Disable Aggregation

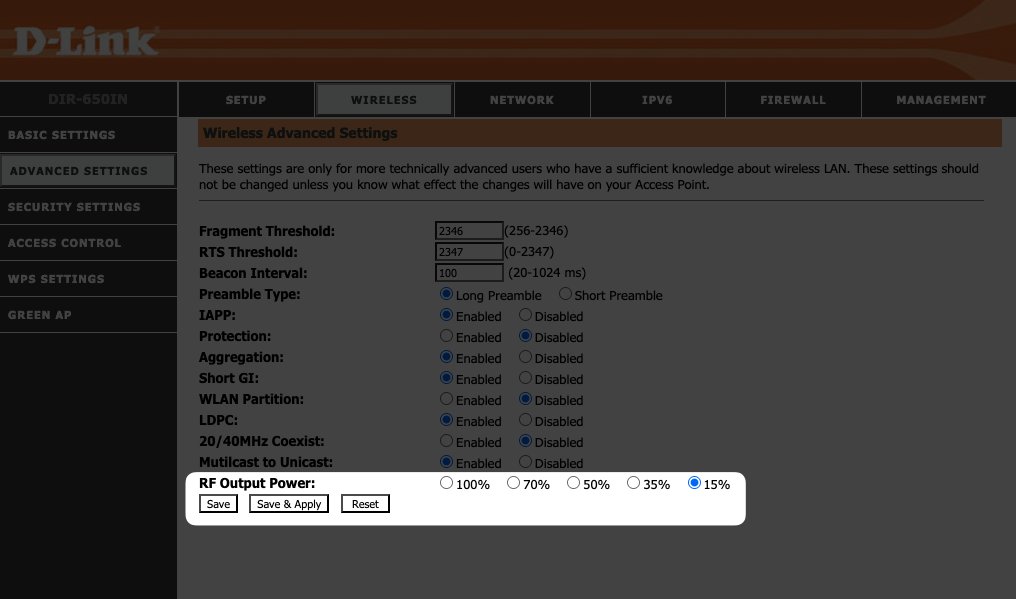tap(525, 357)
